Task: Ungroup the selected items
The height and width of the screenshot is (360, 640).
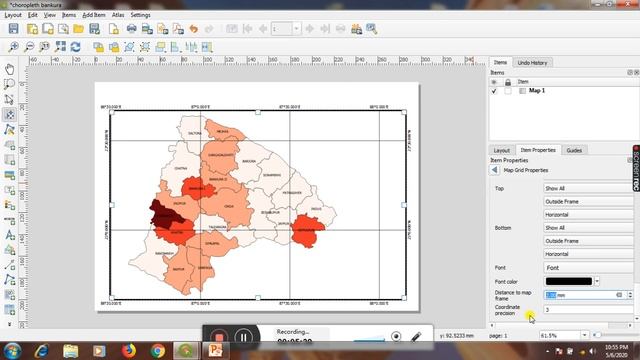Action: click(x=145, y=47)
